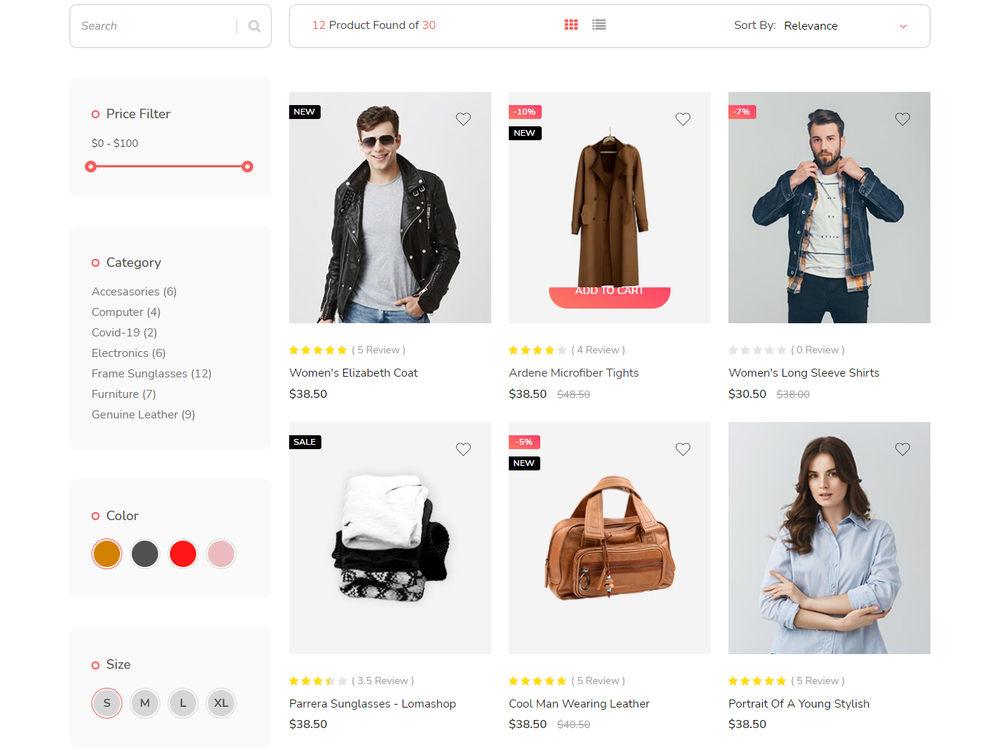Click the leather jacket man product image
The image size is (1000, 750).
click(390, 207)
